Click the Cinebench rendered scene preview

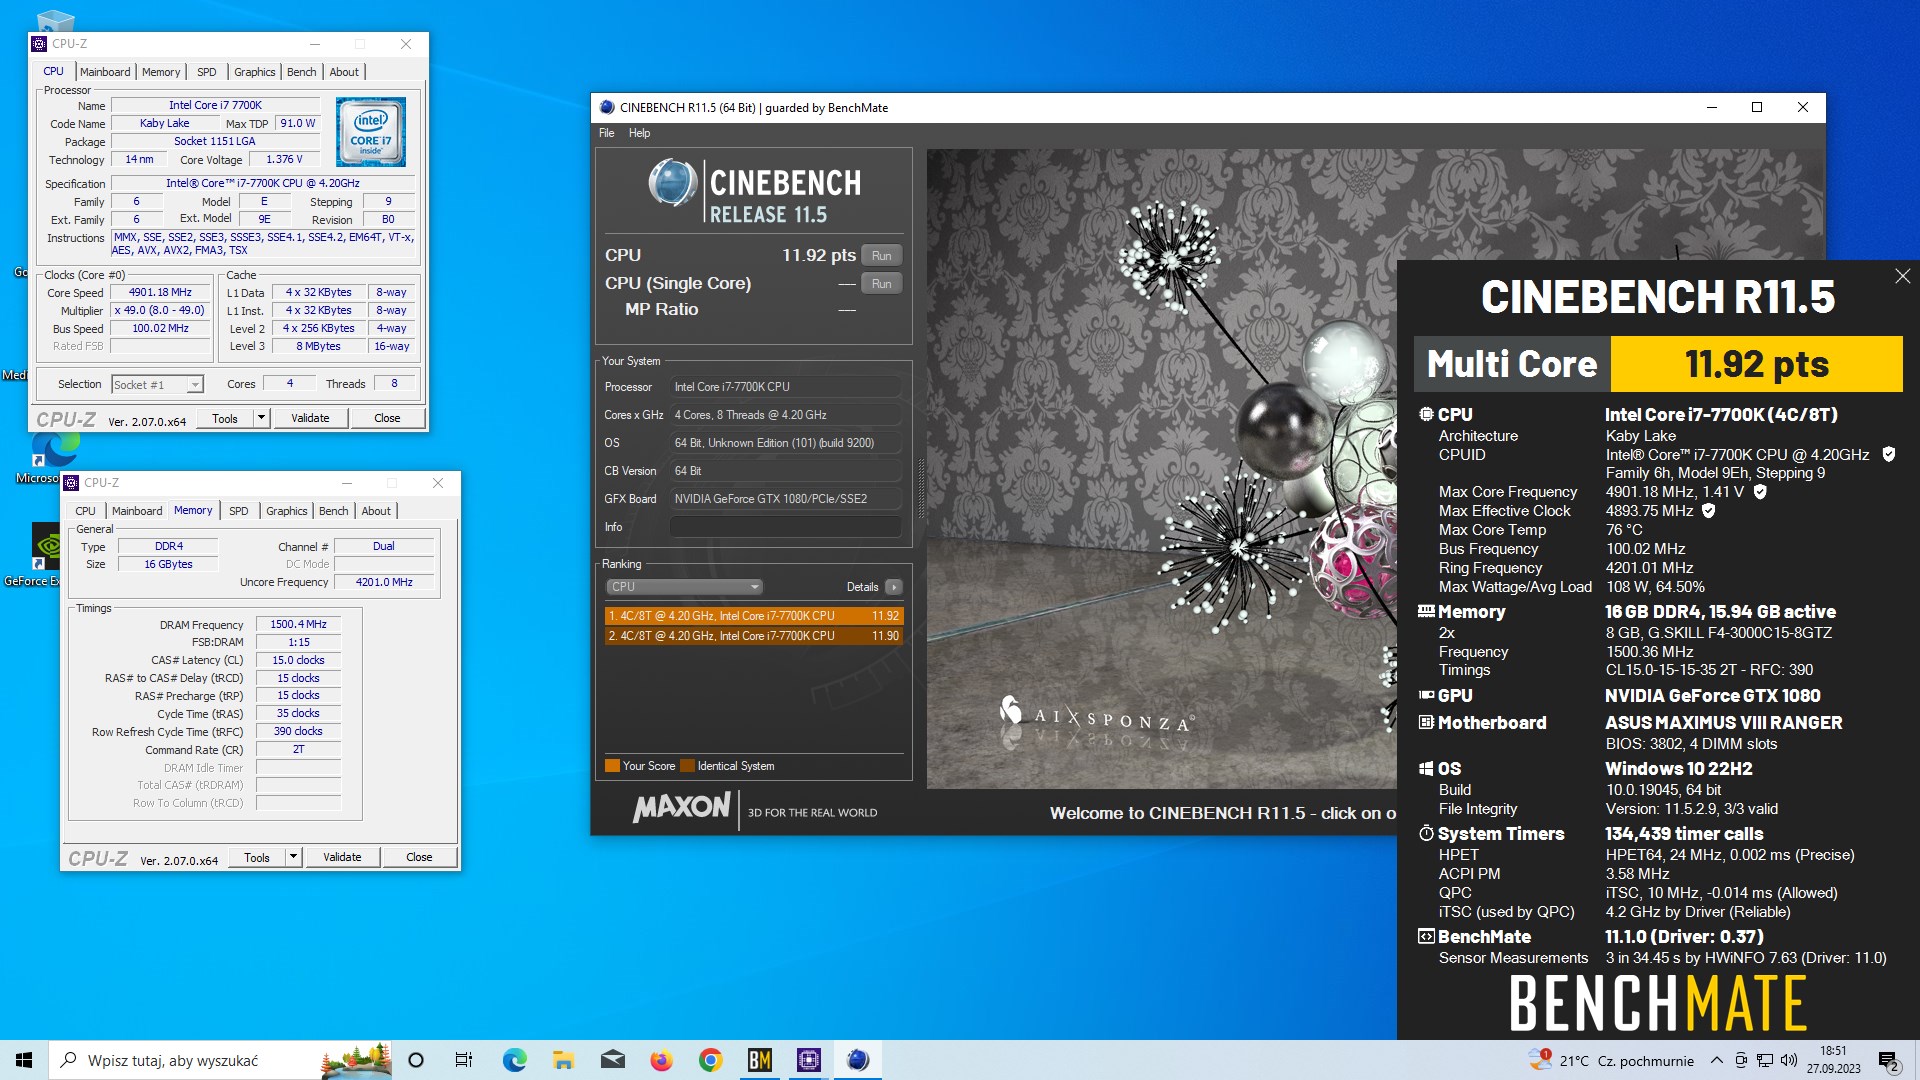[1161, 469]
